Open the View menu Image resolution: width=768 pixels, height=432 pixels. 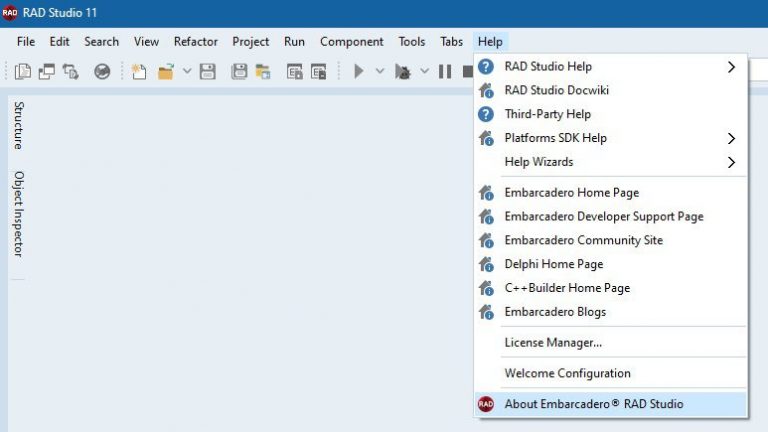[146, 42]
